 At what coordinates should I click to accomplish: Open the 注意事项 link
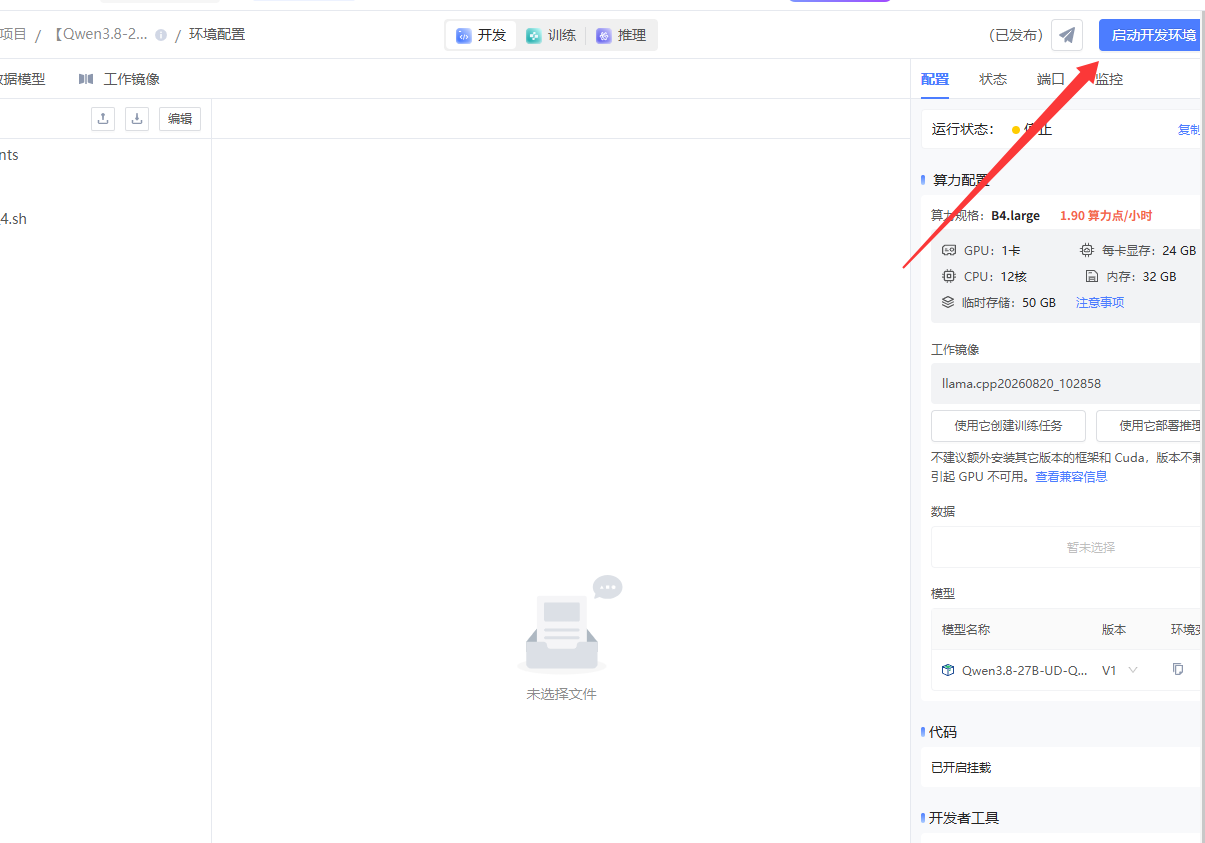point(1100,302)
